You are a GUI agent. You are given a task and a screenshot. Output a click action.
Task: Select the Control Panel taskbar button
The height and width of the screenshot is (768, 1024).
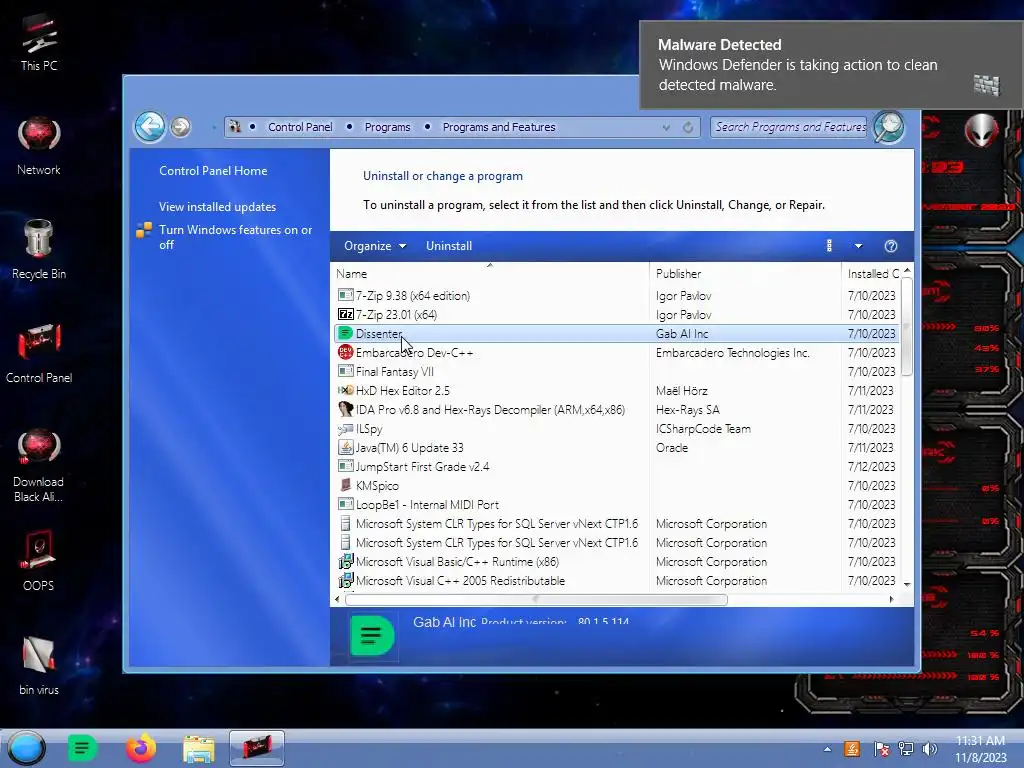[x=257, y=748]
